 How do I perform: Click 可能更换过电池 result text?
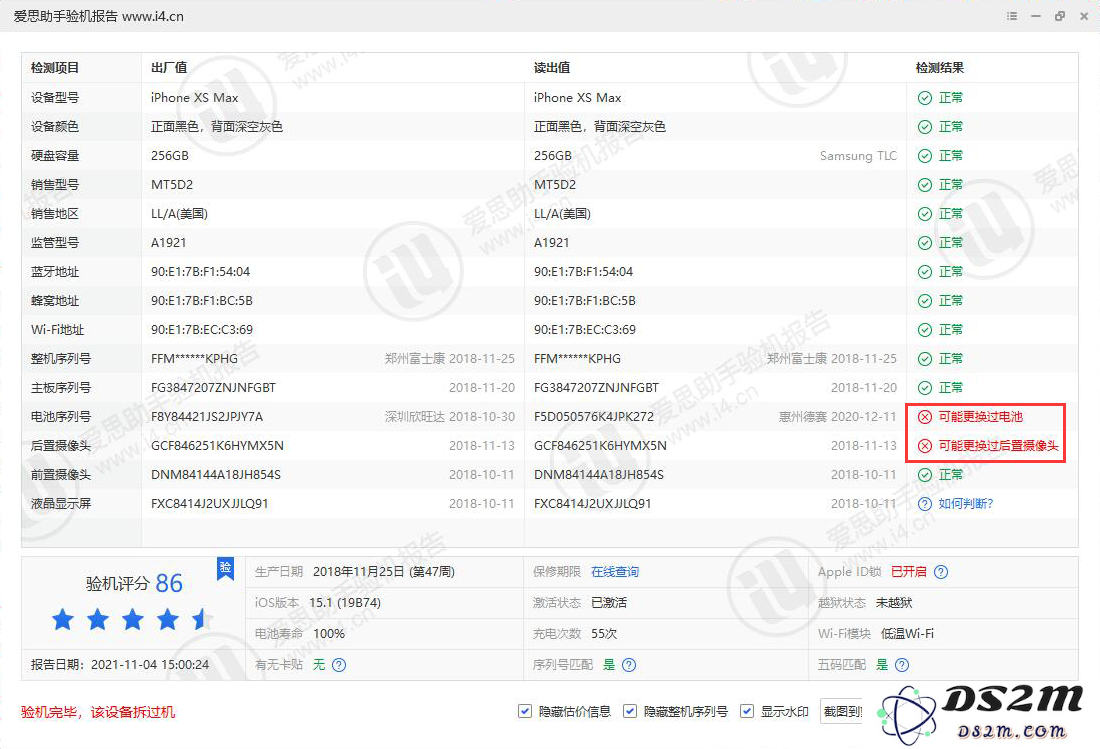tap(981, 417)
